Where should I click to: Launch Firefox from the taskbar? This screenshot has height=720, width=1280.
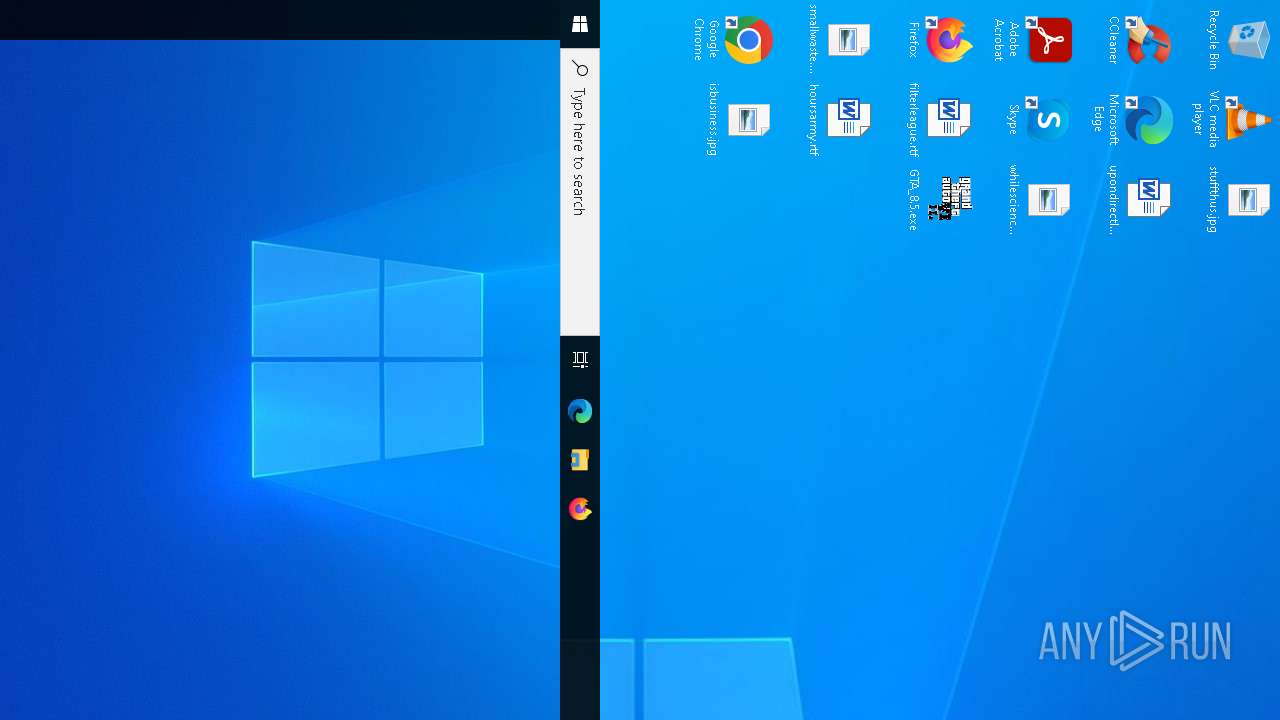(580, 509)
